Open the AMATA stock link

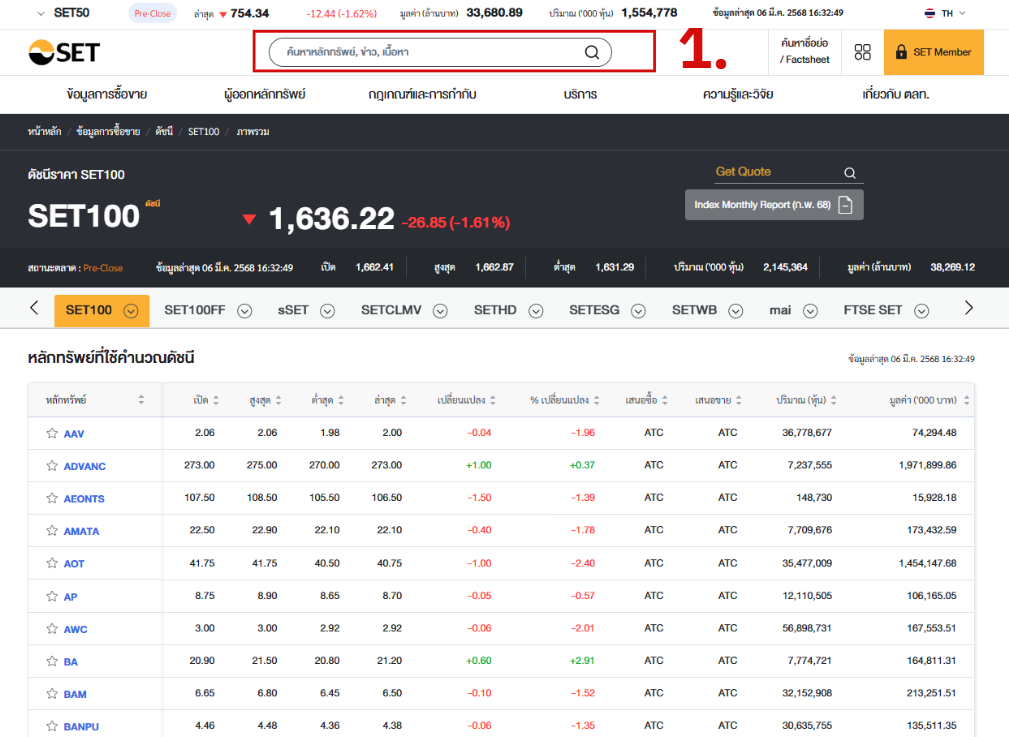pyautogui.click(x=81, y=532)
